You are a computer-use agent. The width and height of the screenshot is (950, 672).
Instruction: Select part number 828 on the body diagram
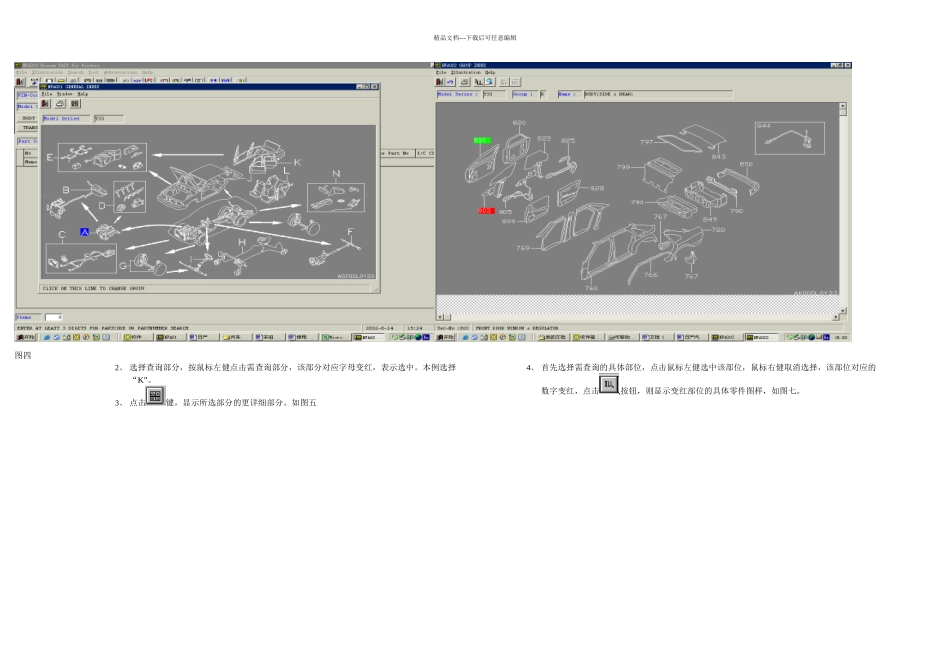coord(597,188)
